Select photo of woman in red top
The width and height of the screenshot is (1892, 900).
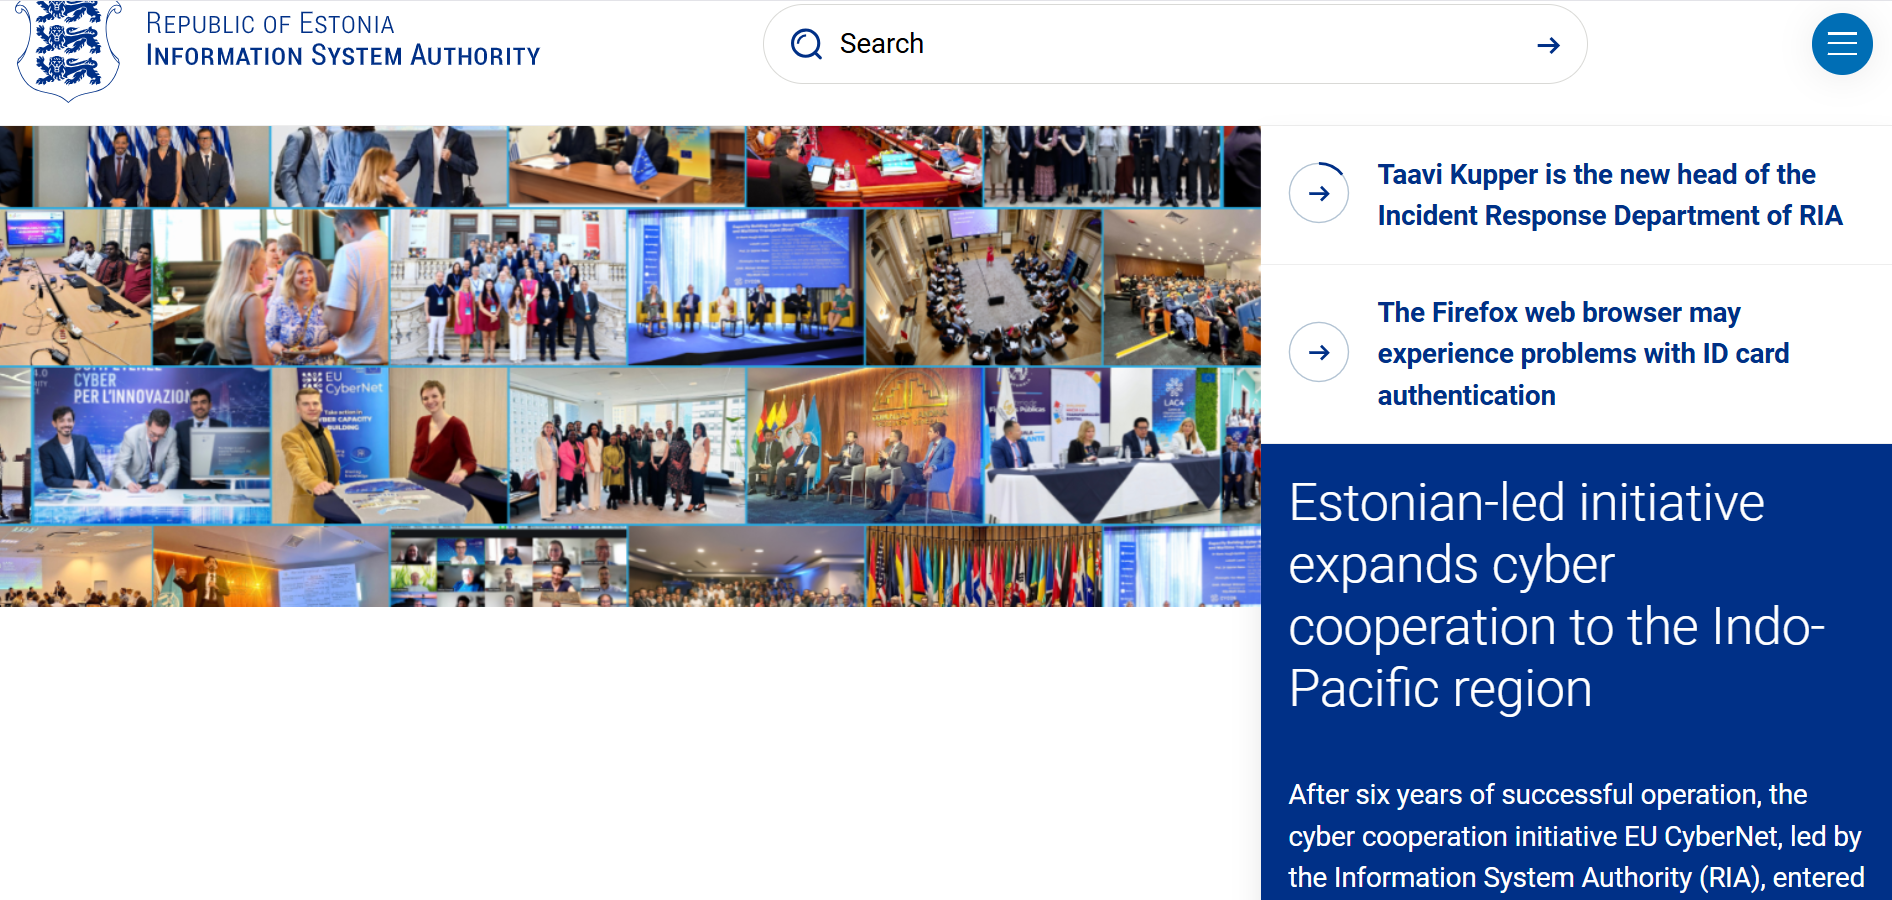pos(448,445)
